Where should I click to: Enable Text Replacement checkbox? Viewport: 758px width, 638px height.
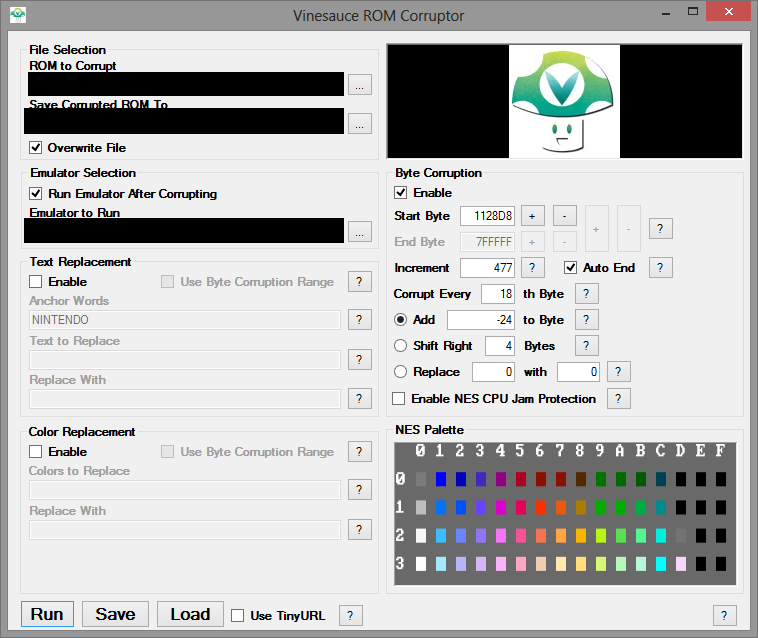[x=36, y=281]
